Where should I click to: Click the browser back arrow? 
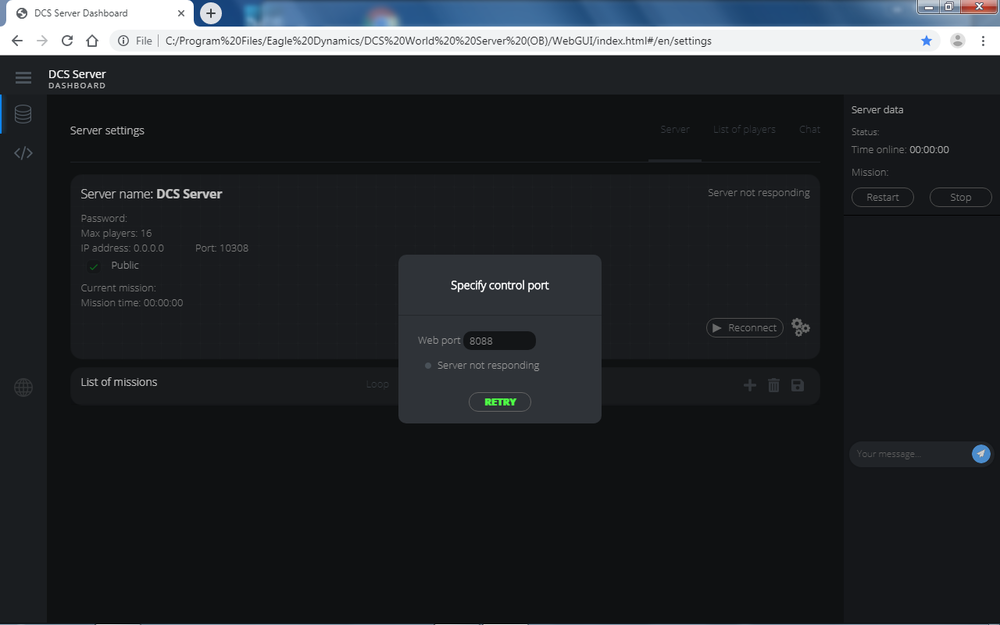pos(17,41)
